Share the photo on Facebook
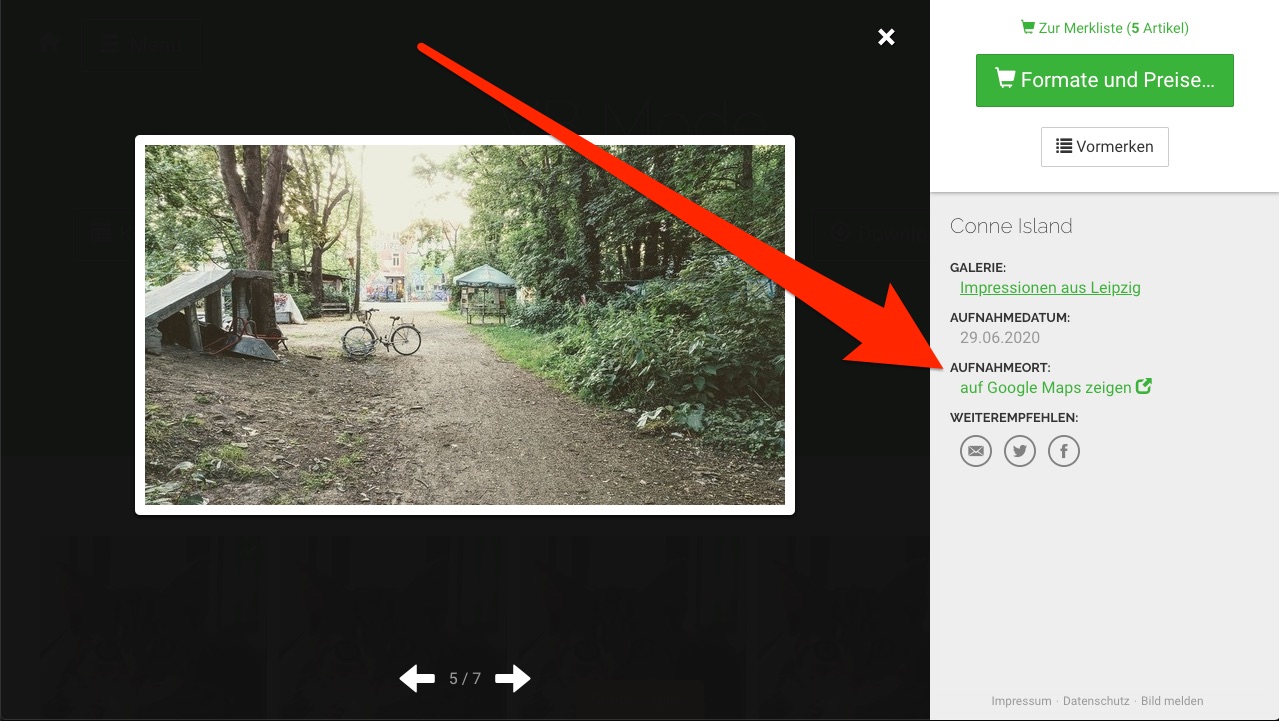This screenshot has height=721, width=1279. [x=1064, y=451]
